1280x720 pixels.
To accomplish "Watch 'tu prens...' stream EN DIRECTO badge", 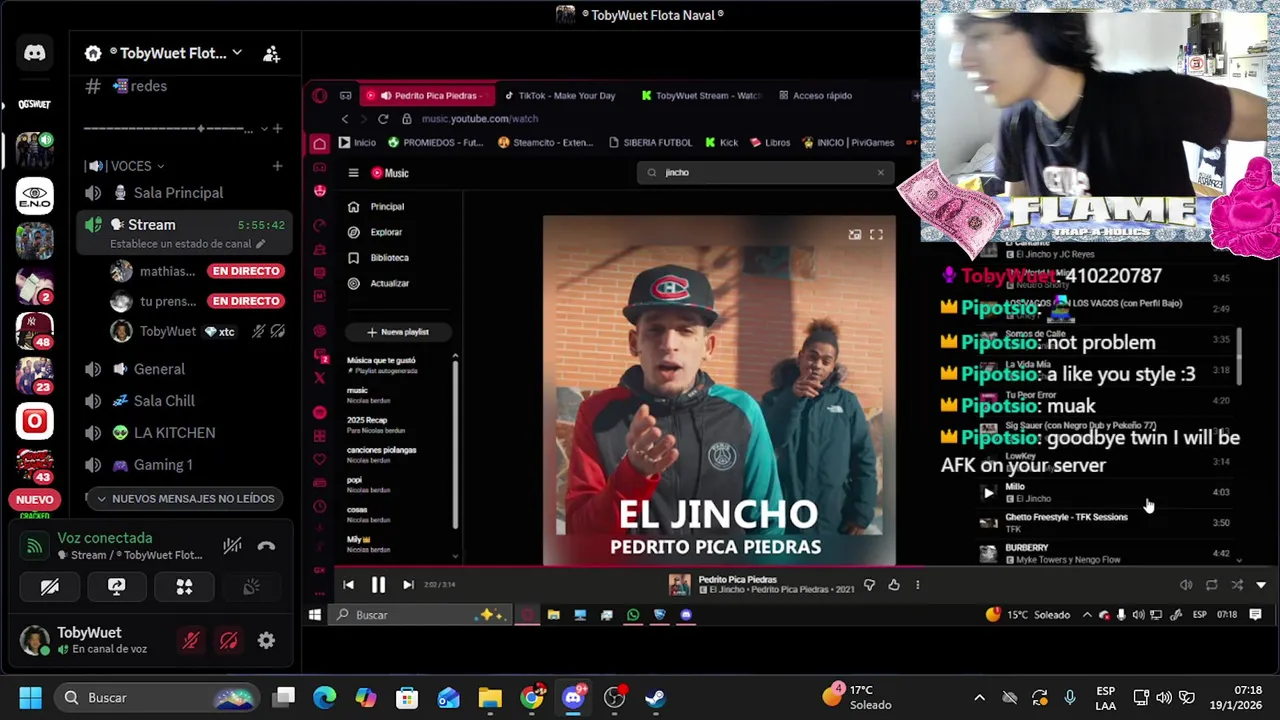I will pos(246,301).
